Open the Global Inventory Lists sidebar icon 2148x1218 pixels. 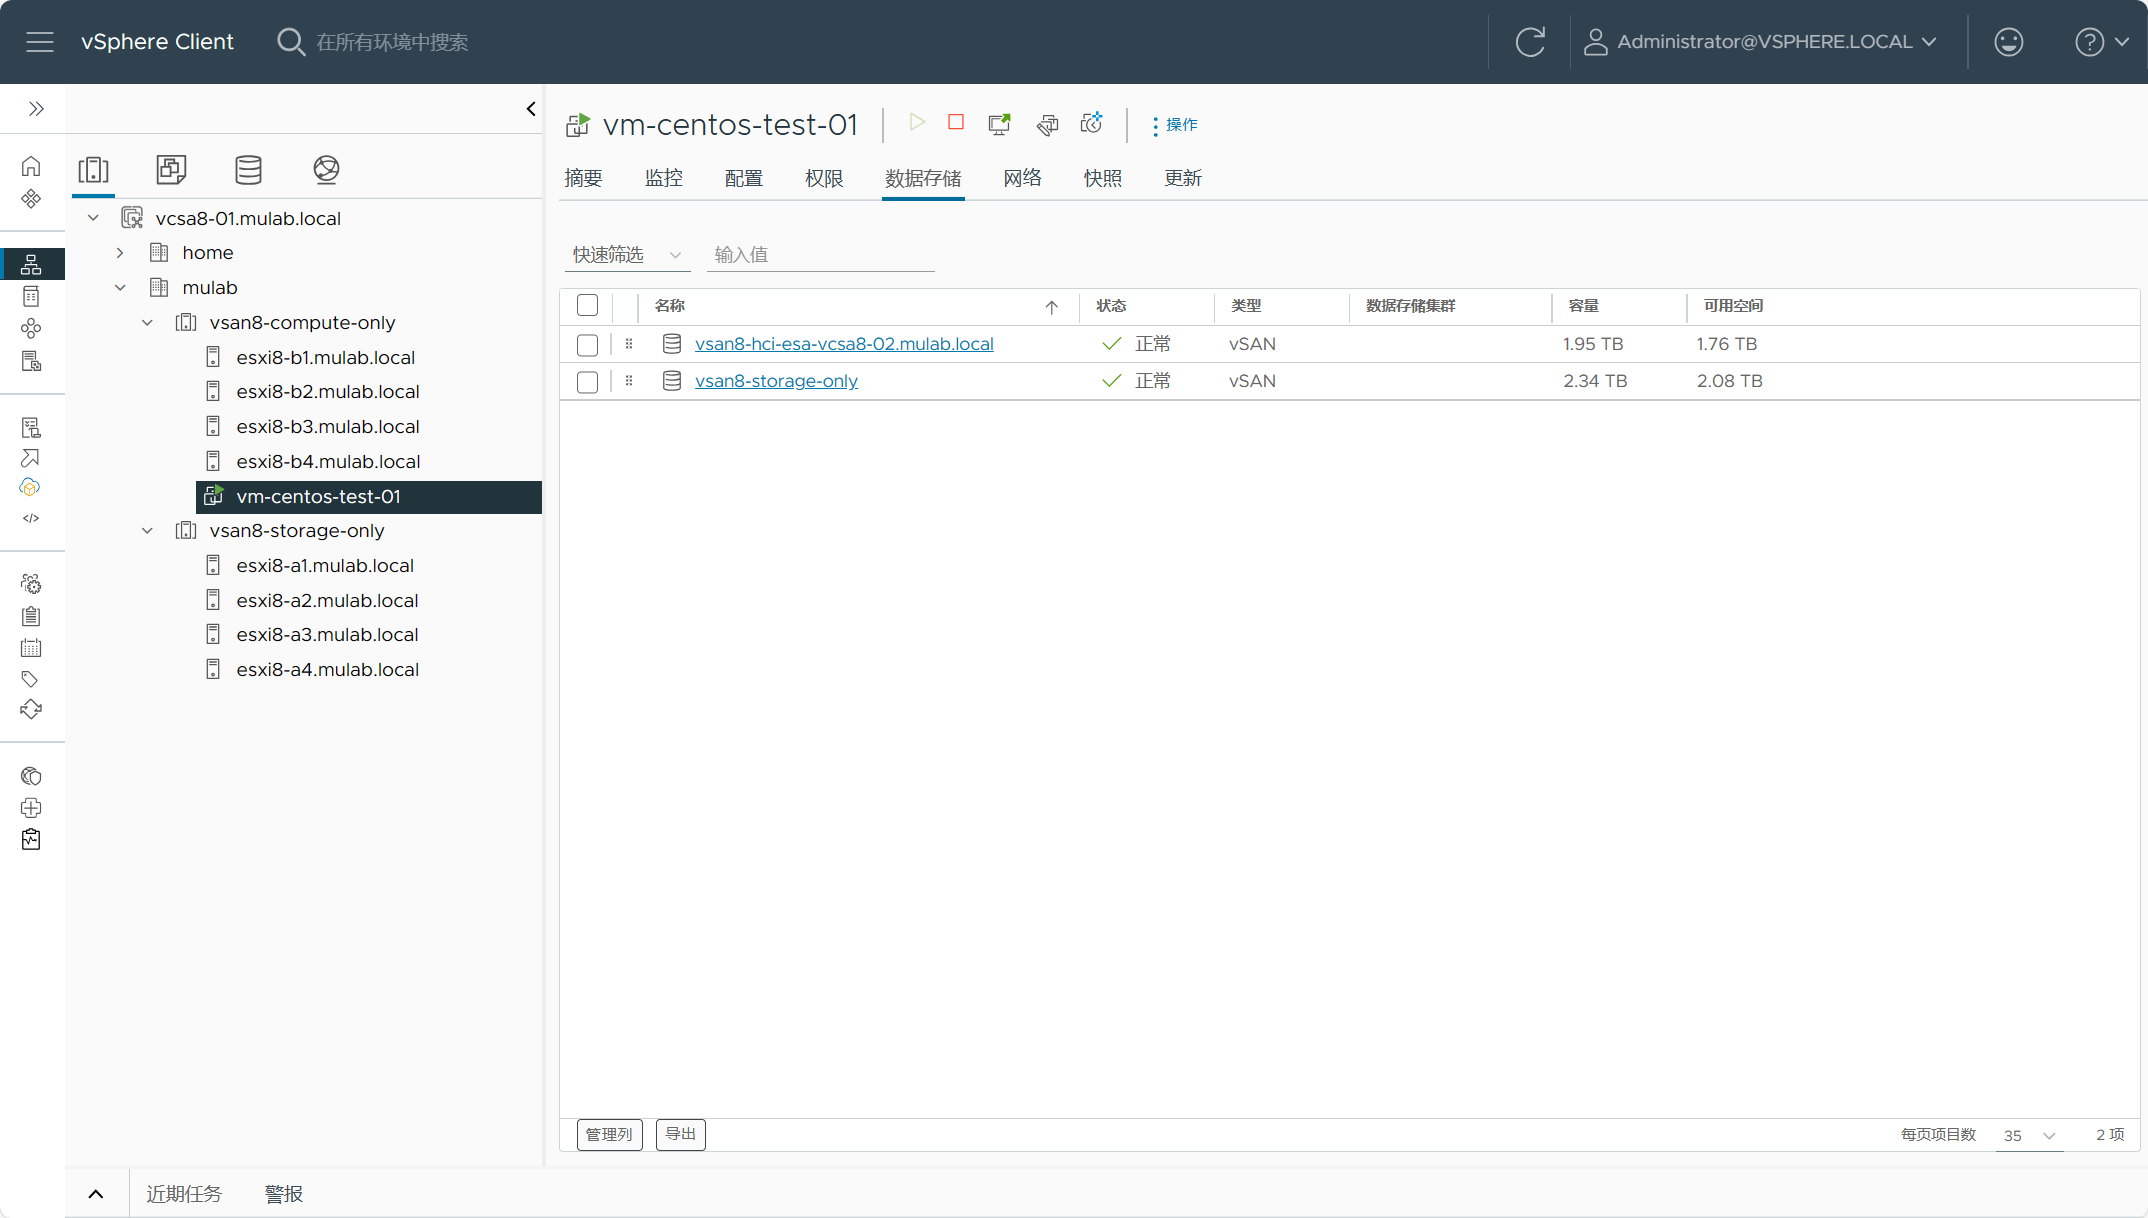point(31,361)
